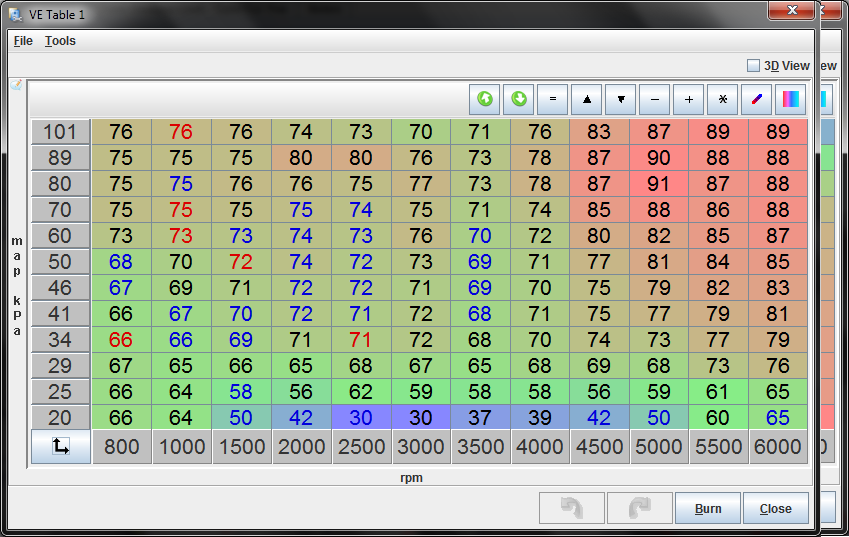
Task: Click the green down-arrow toolbar button
Action: pyautogui.click(x=519, y=99)
